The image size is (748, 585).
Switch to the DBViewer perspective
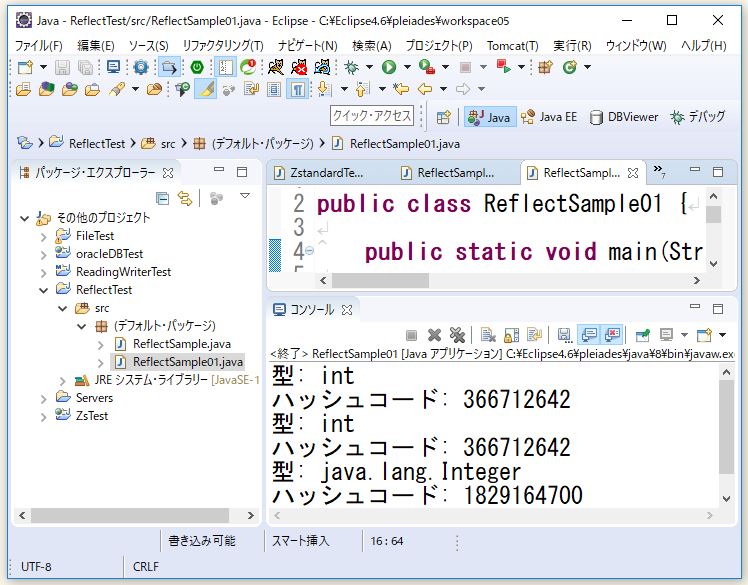pyautogui.click(x=624, y=117)
